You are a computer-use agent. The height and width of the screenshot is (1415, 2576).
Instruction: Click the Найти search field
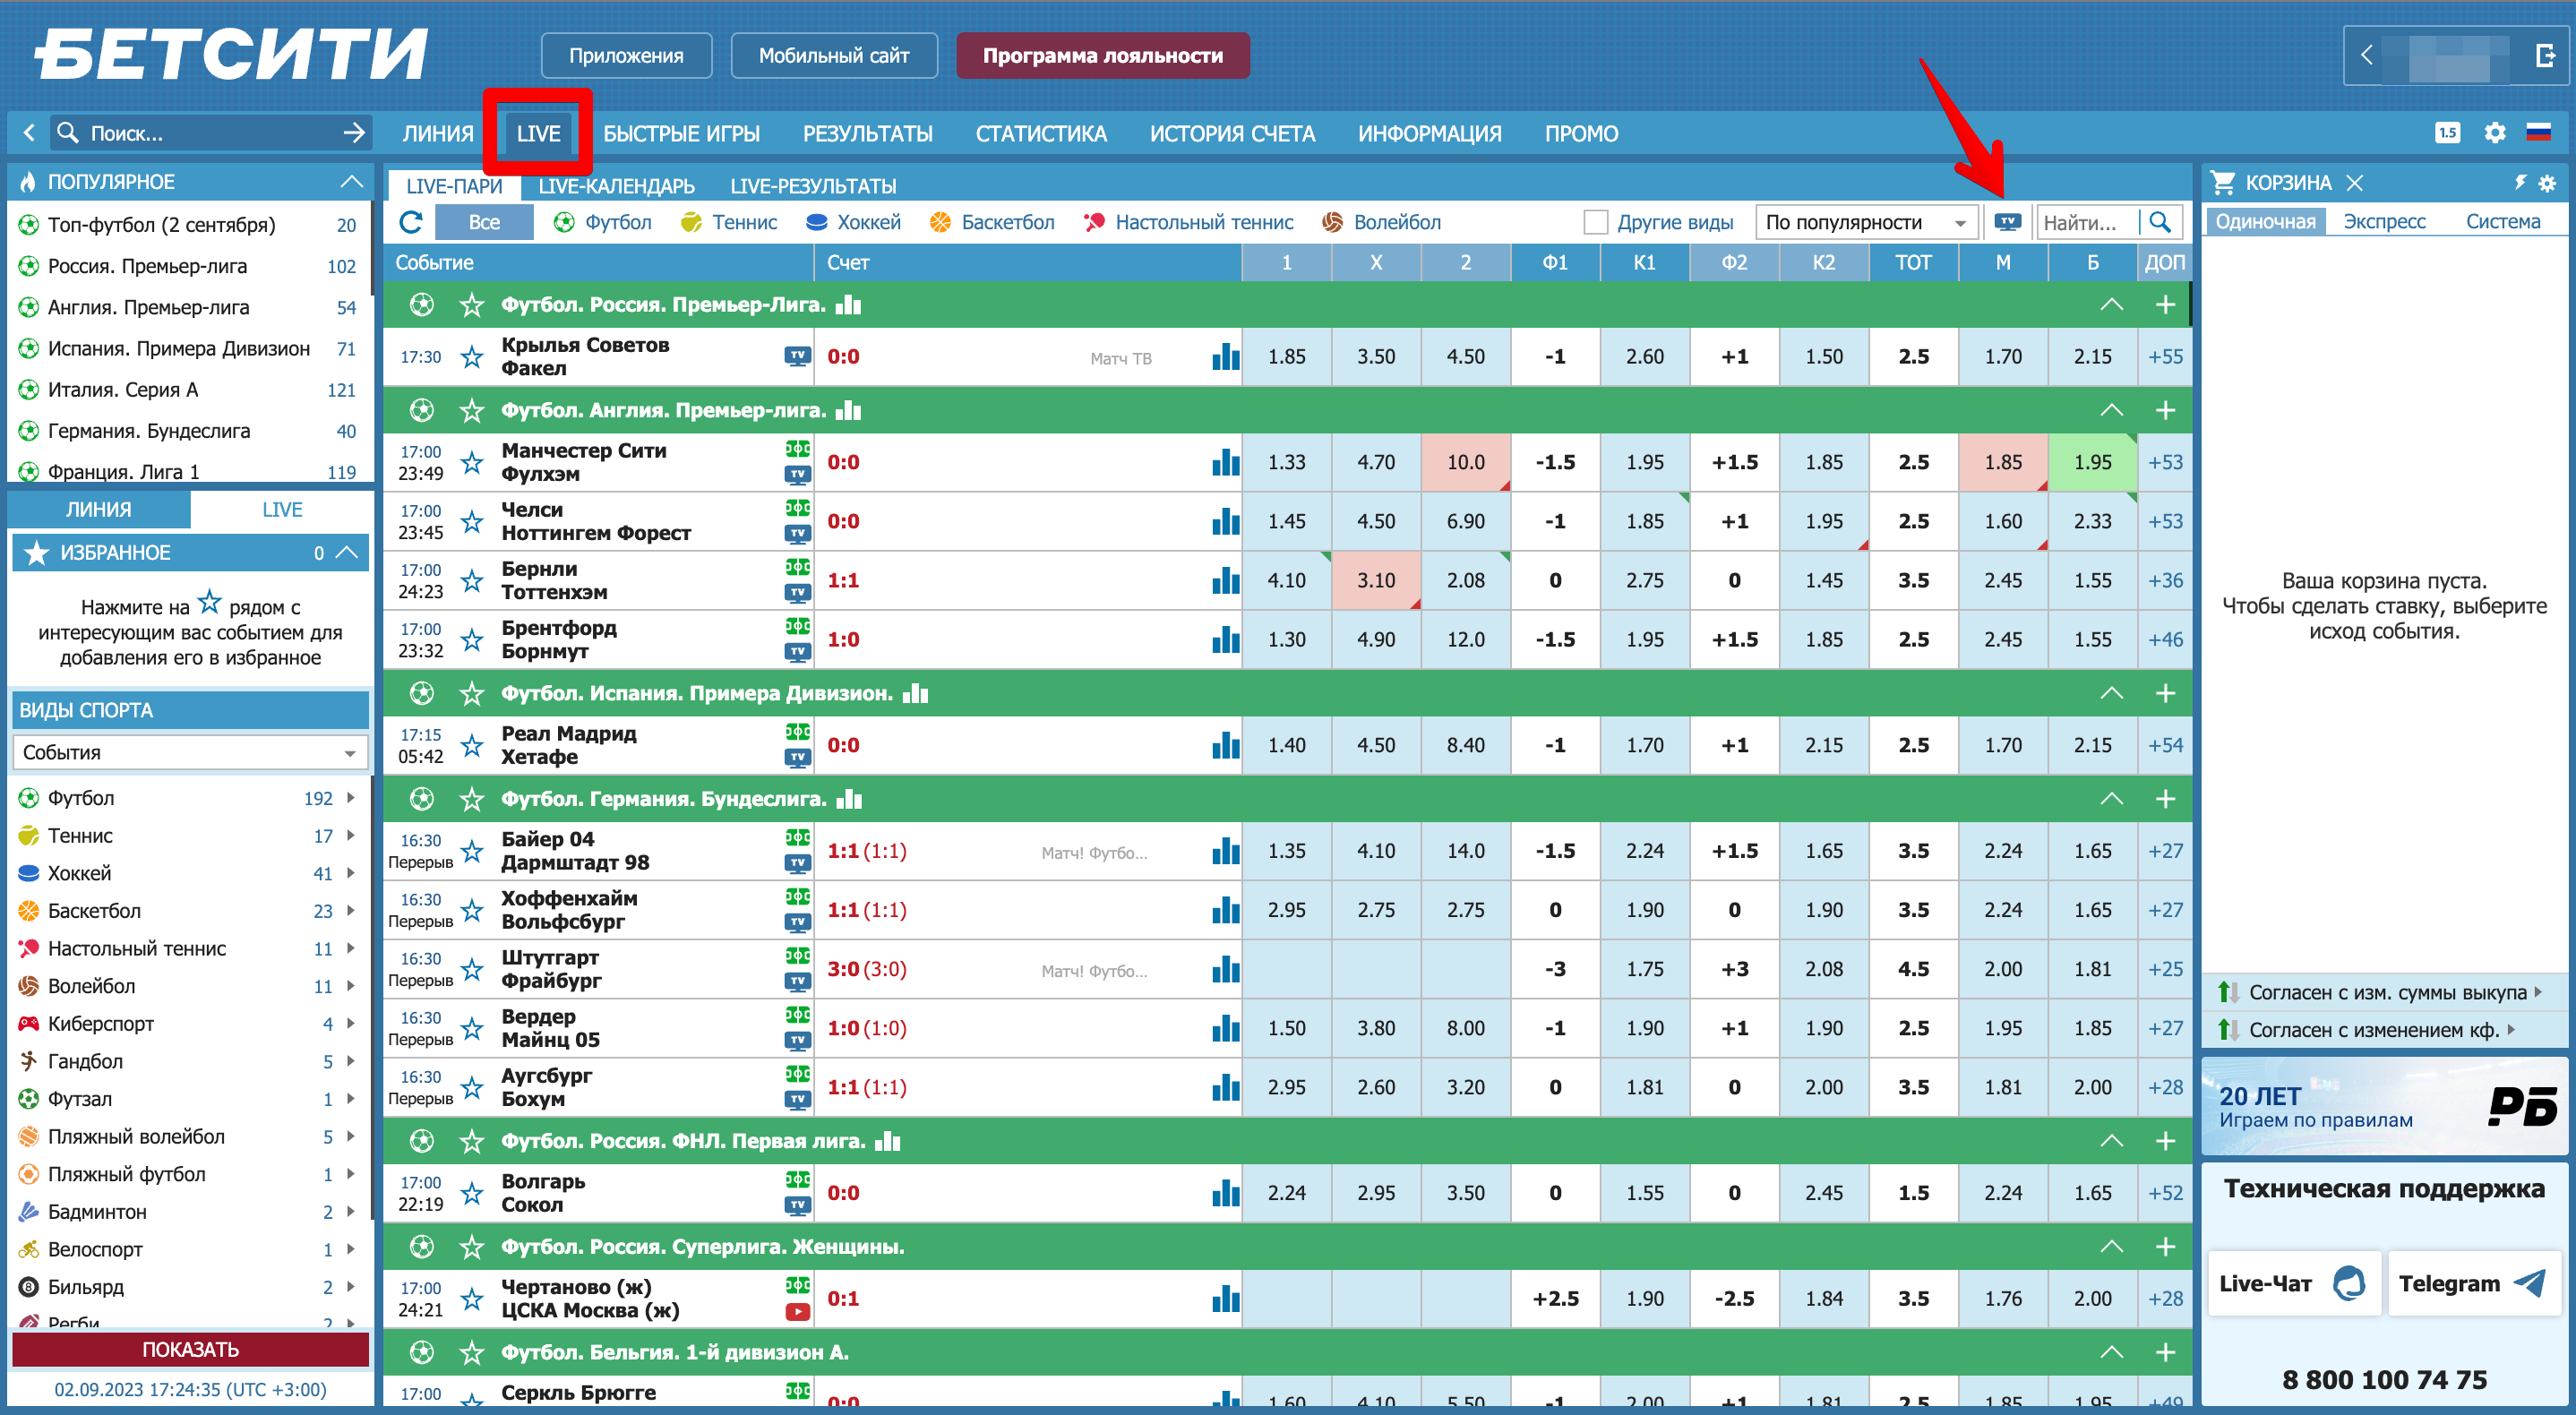pos(2087,222)
